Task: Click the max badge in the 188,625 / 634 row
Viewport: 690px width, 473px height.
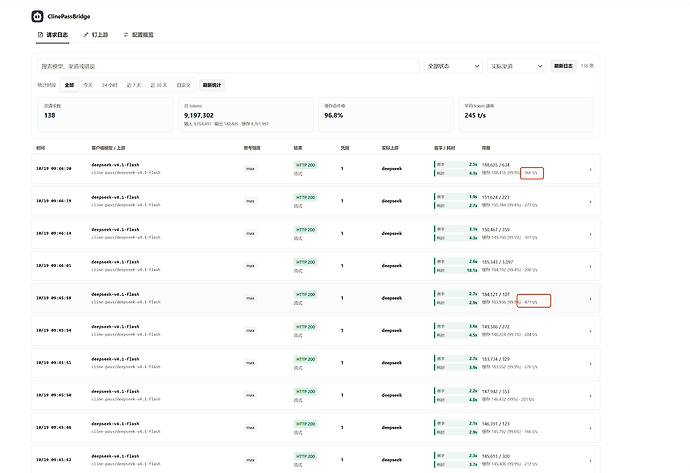Action: tap(250, 169)
